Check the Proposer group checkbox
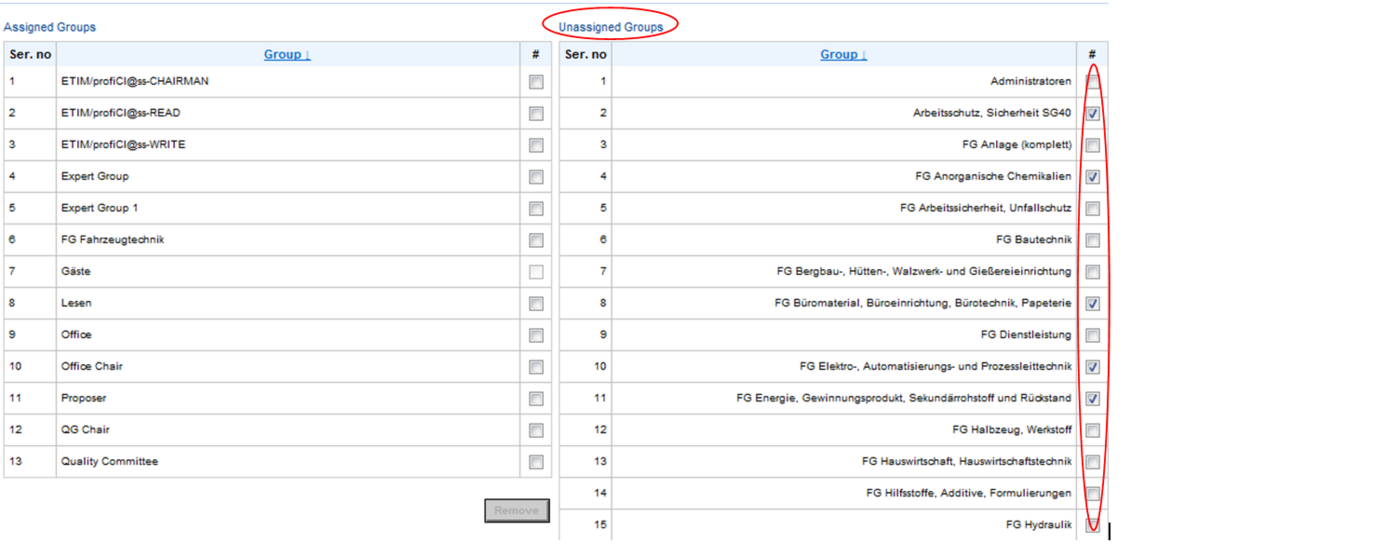The width and height of the screenshot is (1400, 544). point(536,399)
